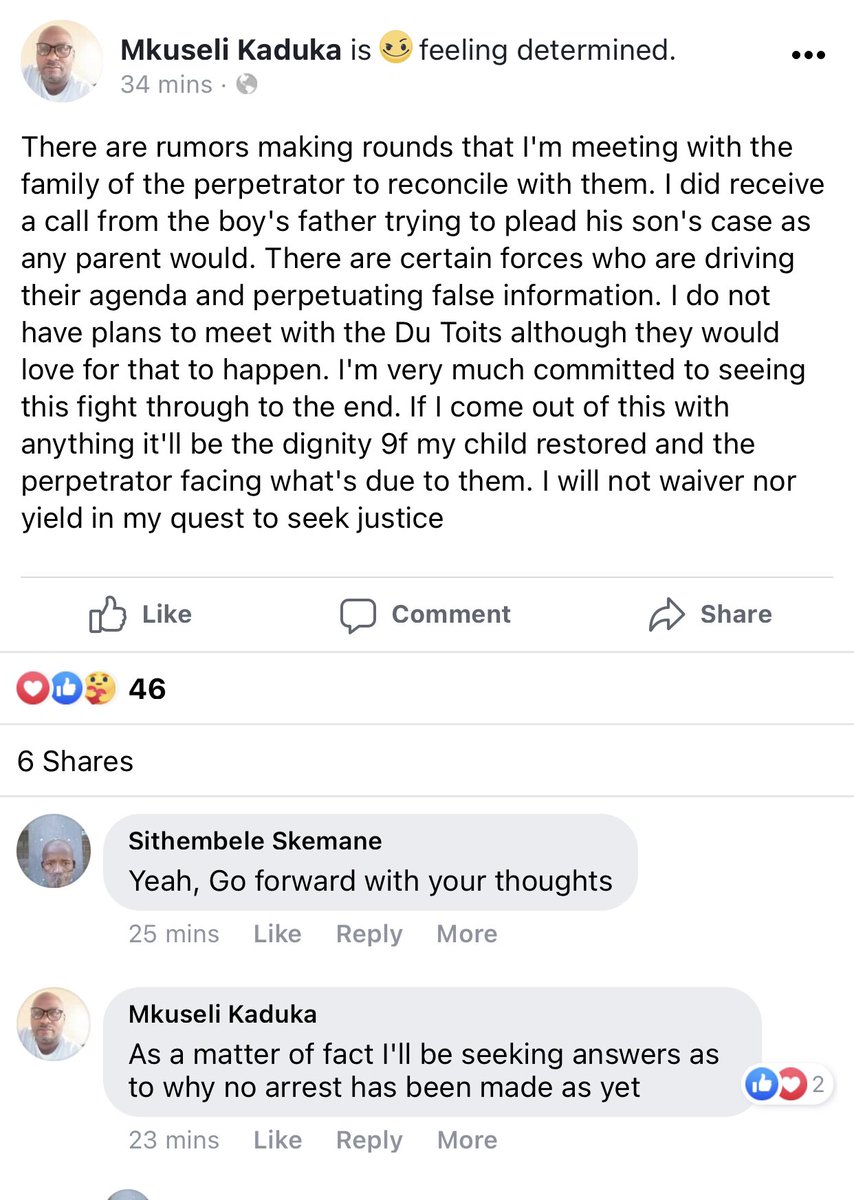Tap the thumbs-up Like icon on post

[x=108, y=614]
